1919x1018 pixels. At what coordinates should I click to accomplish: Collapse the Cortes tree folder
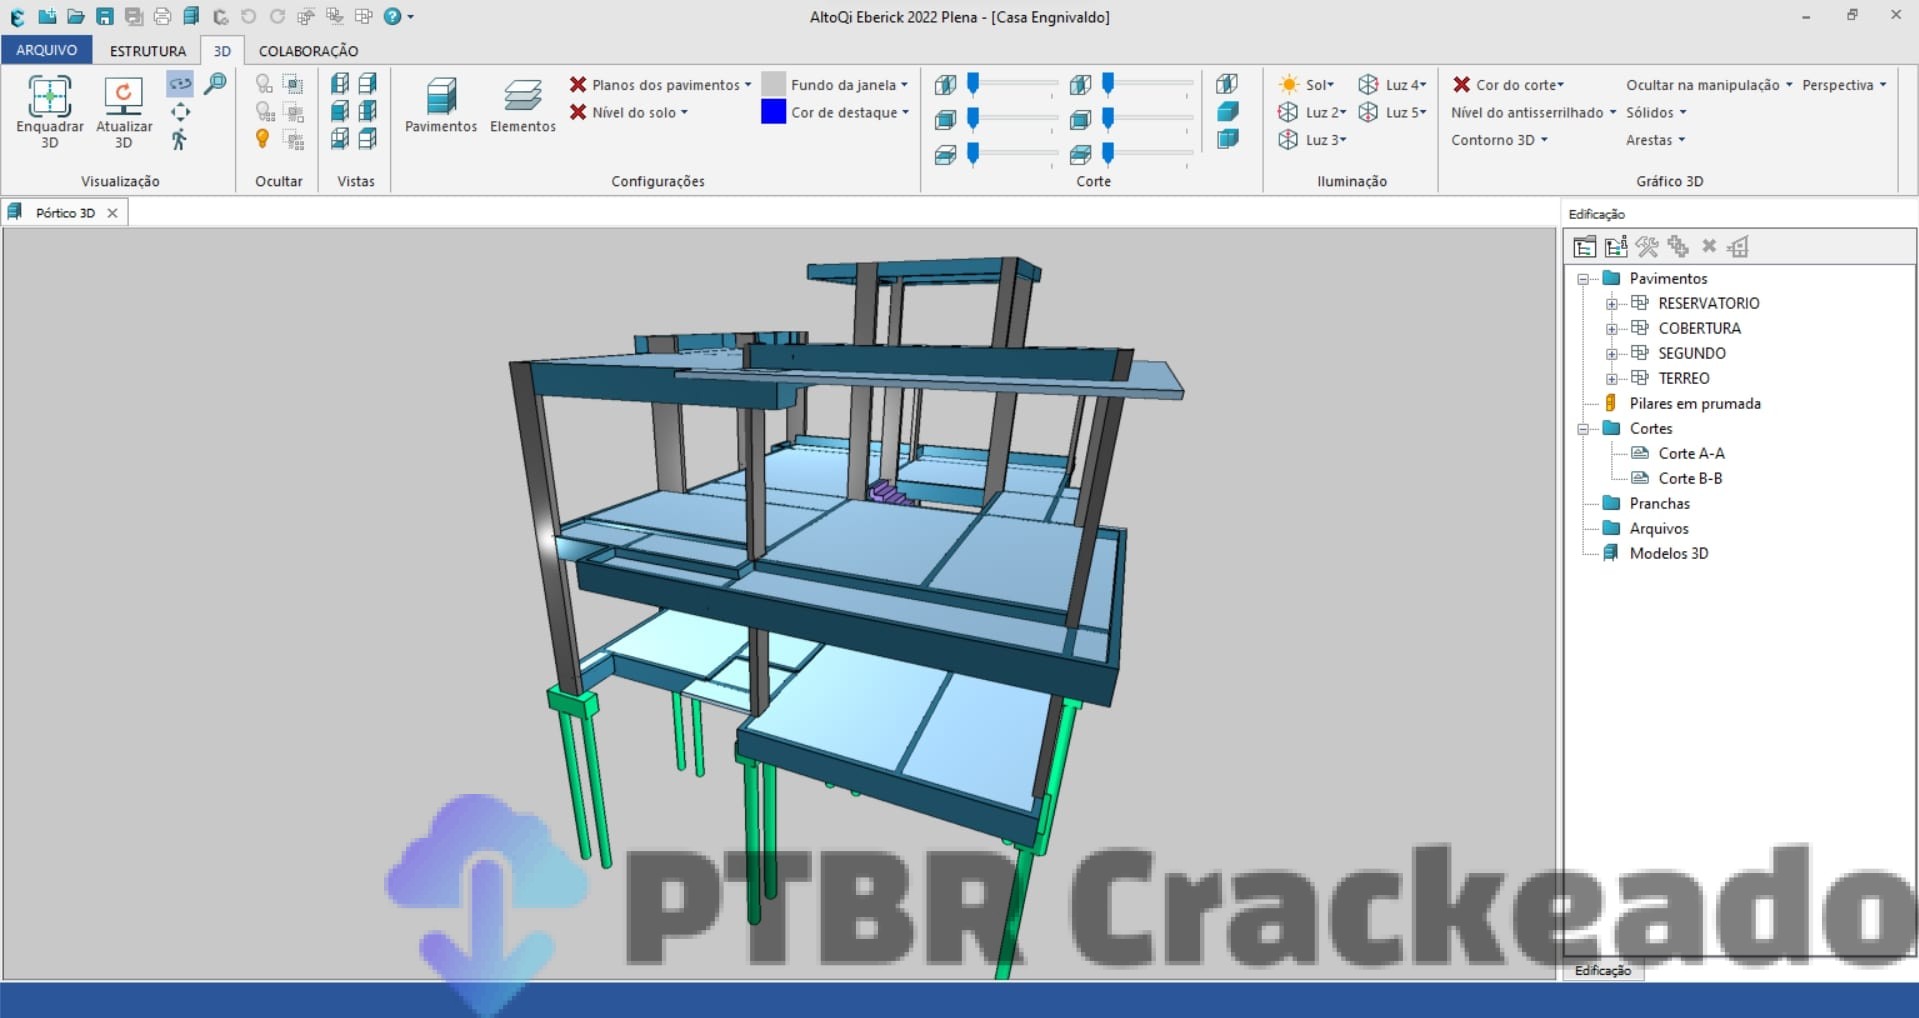(1583, 429)
